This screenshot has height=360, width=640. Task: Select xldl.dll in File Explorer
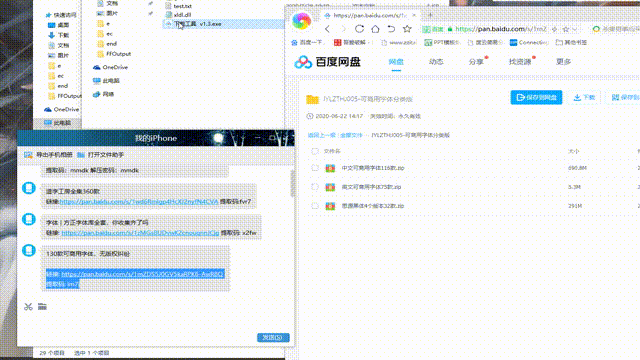(178, 15)
